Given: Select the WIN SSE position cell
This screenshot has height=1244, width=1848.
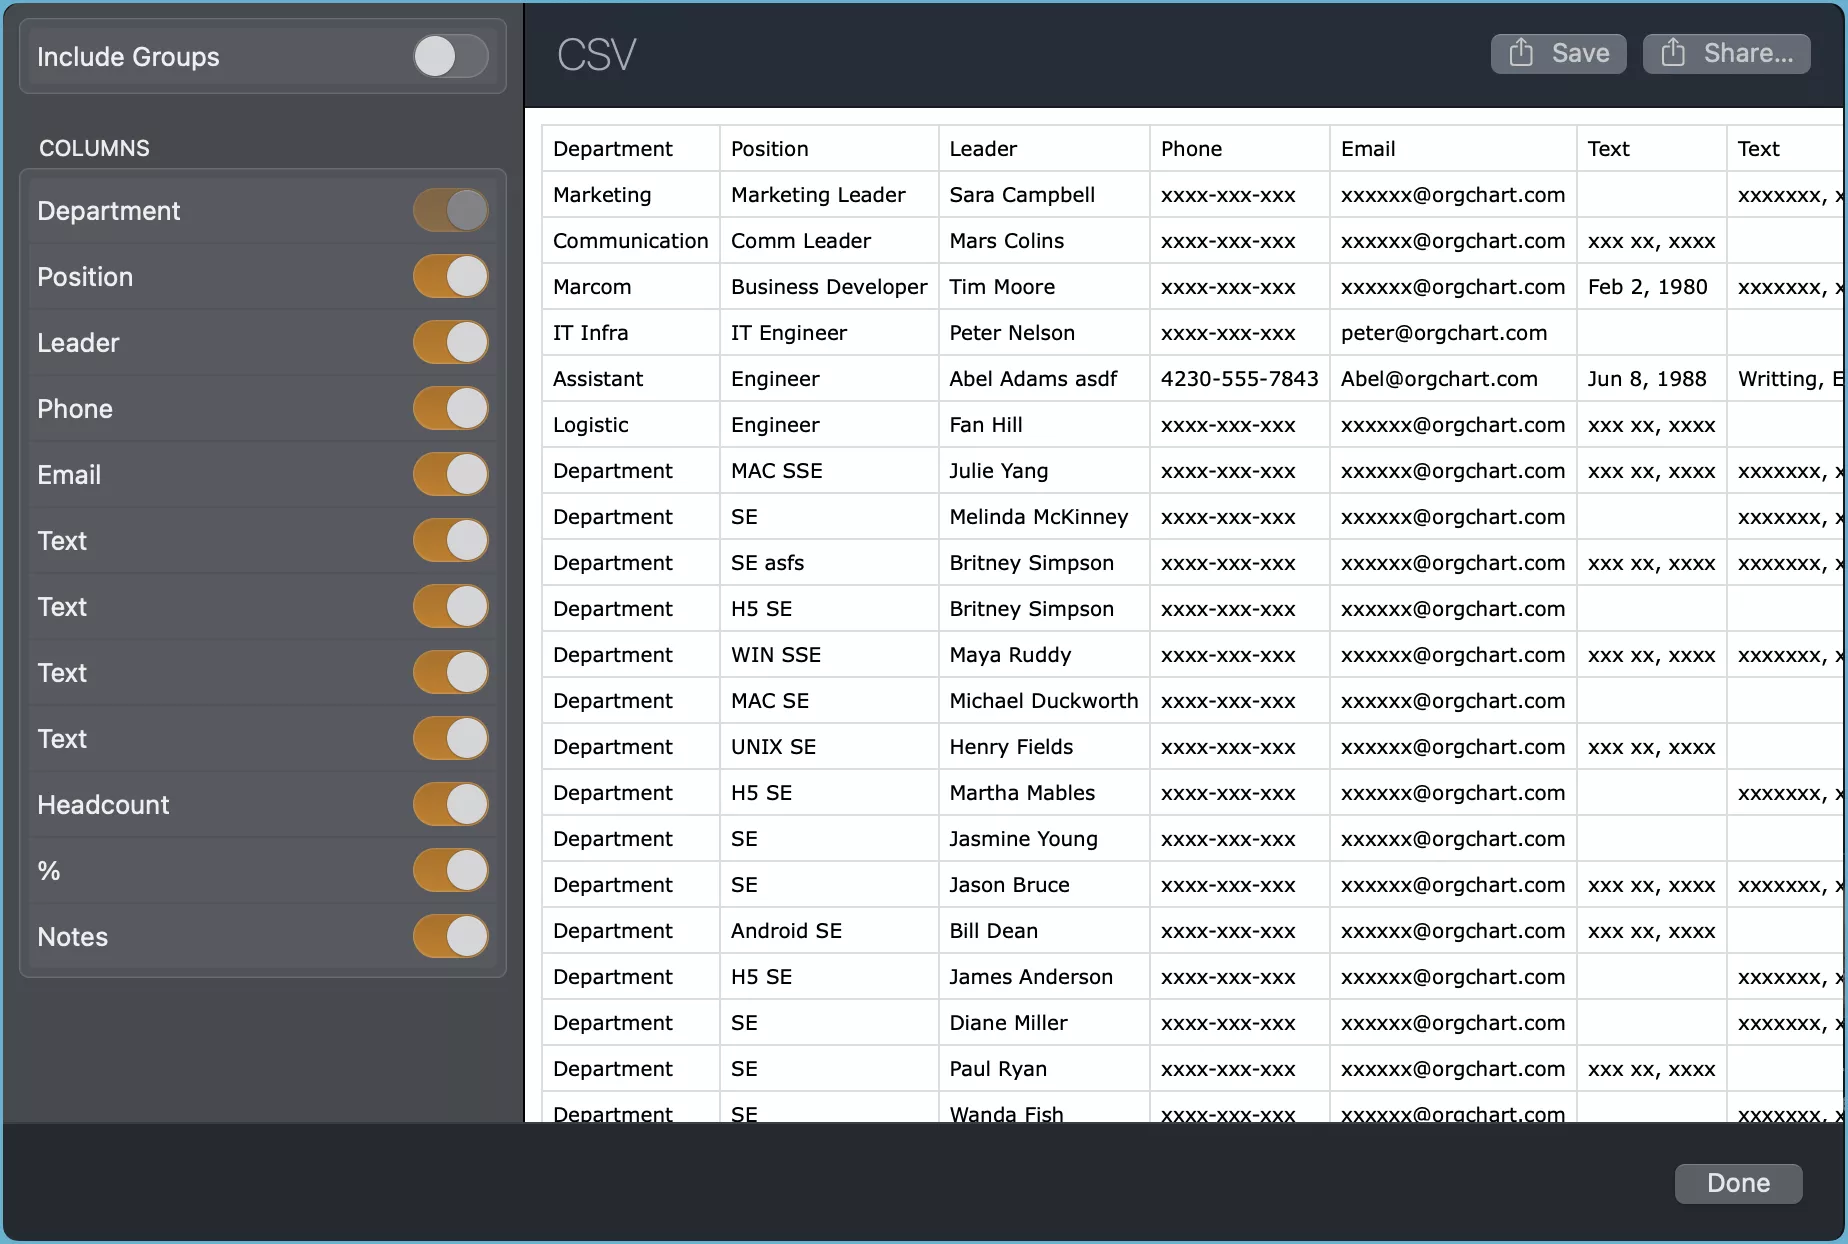Looking at the screenshot, I should (x=829, y=655).
